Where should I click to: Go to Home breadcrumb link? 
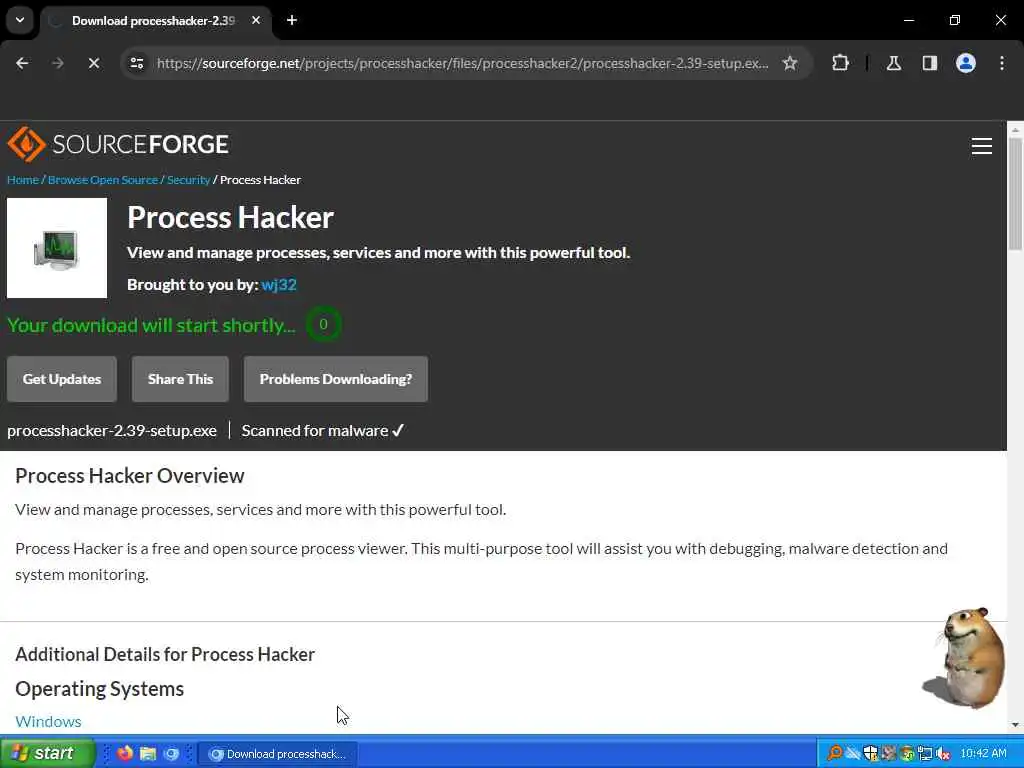[x=23, y=180]
